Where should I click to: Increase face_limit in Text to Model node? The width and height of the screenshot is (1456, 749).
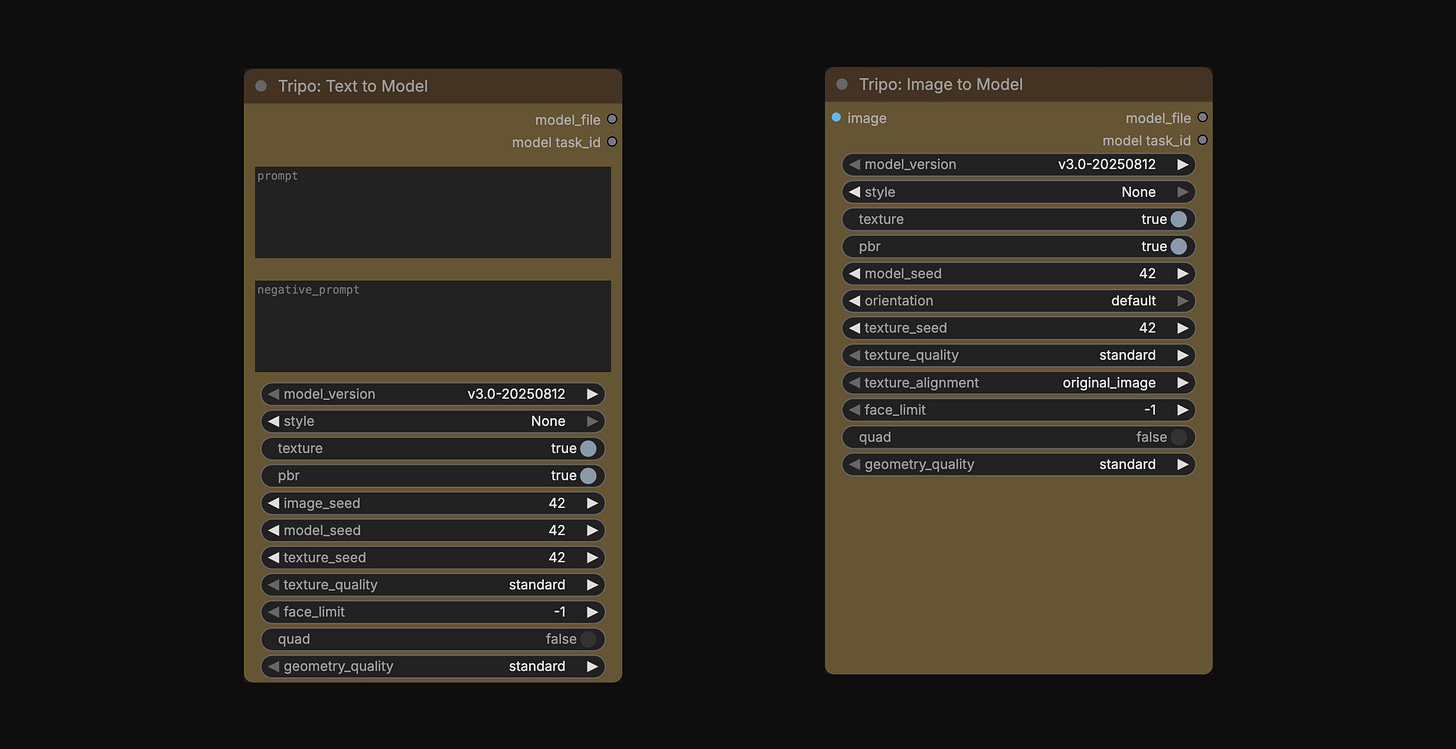[x=592, y=612]
